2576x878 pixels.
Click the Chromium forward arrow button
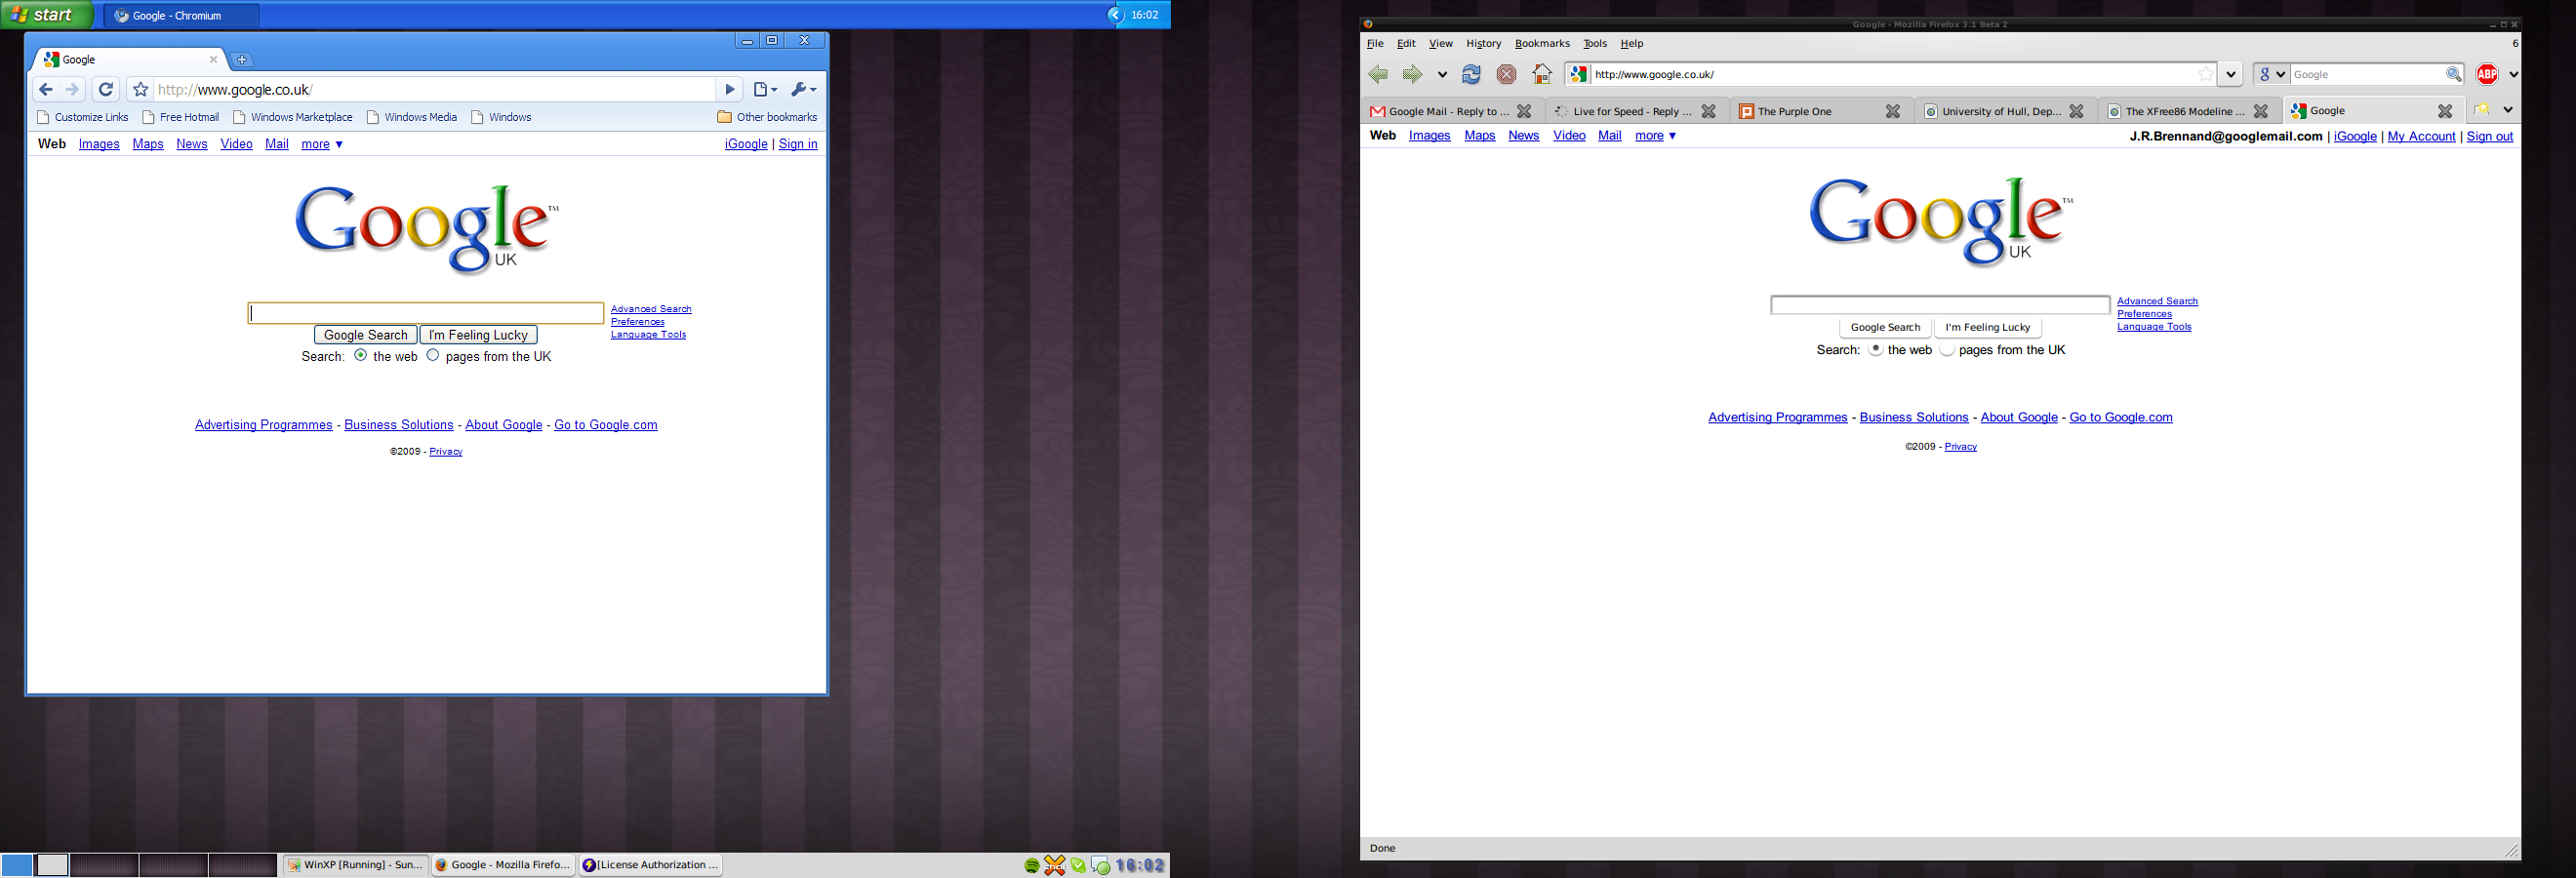tap(72, 90)
